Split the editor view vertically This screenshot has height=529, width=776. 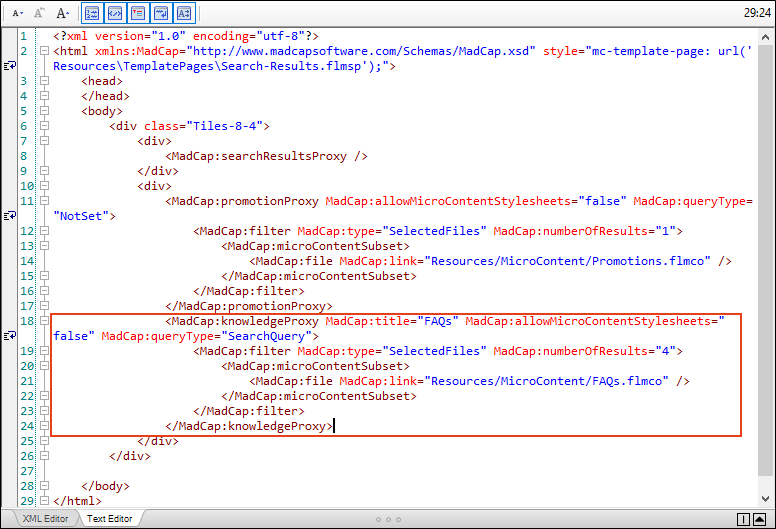(x=743, y=519)
